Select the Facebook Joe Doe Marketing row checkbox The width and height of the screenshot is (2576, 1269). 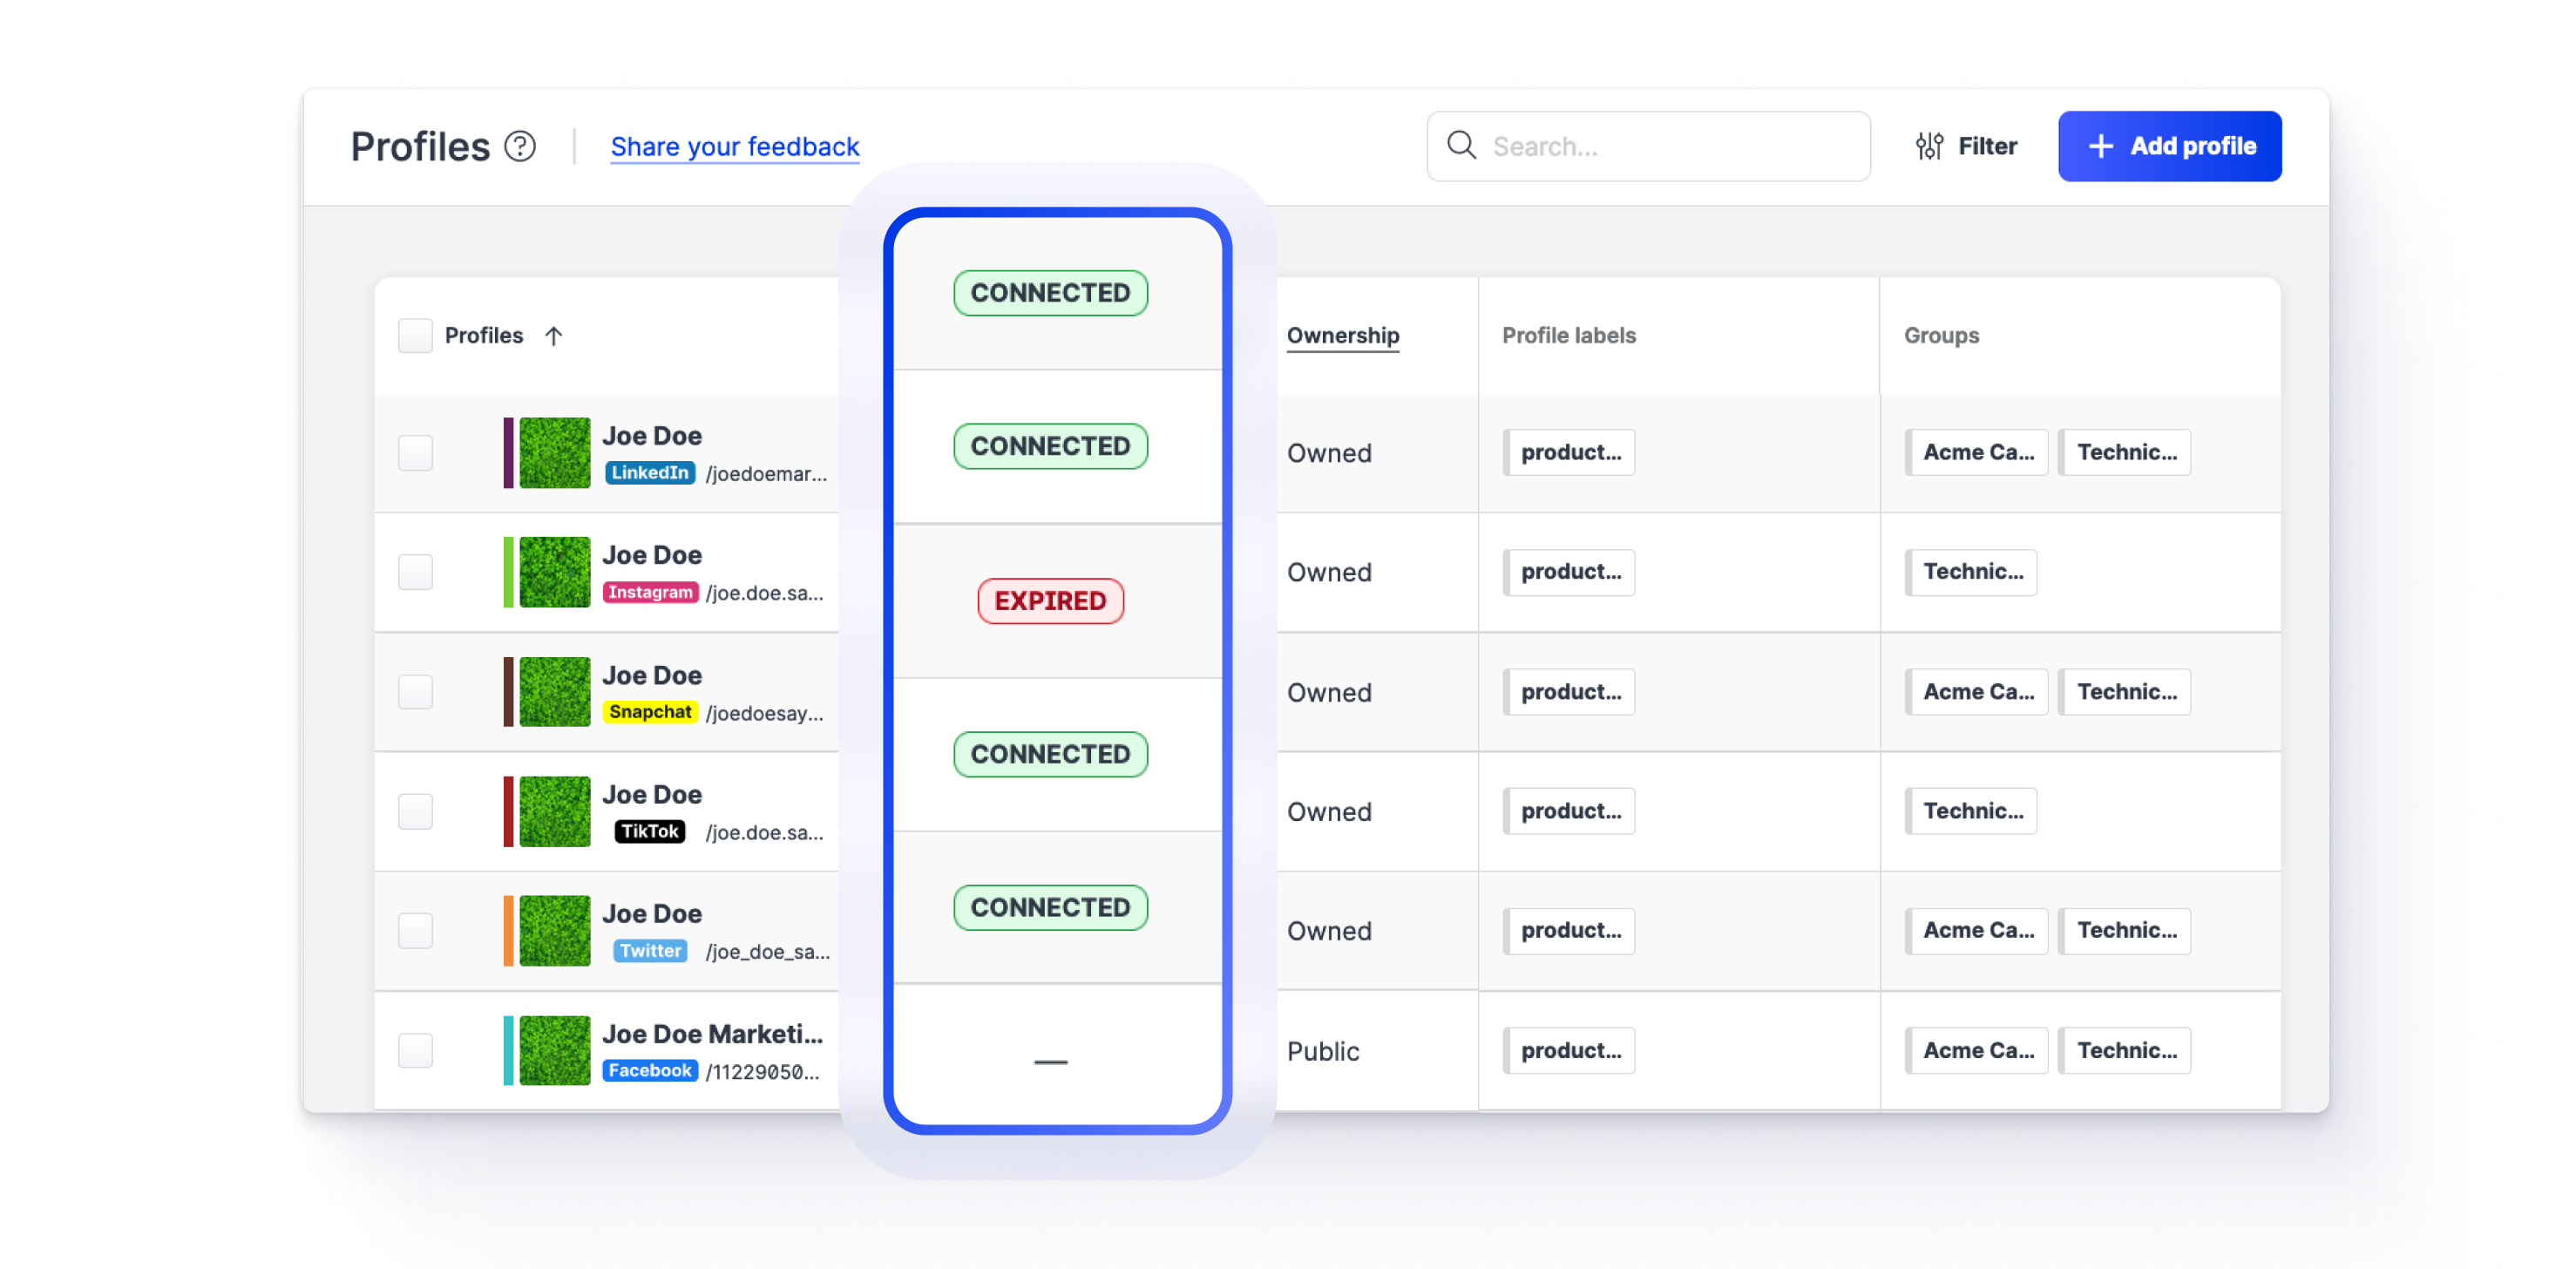[x=415, y=1050]
